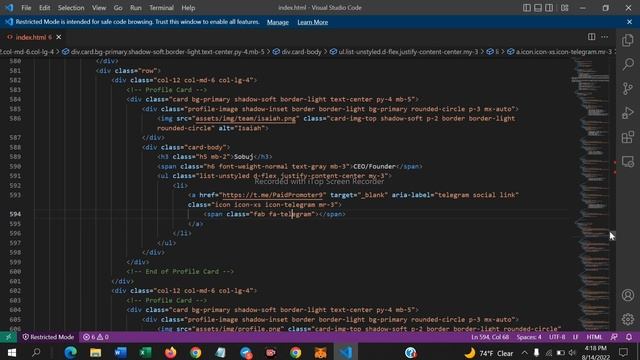640x360 pixels.
Task: Open the Run and Debug view
Action: pyautogui.click(x=628, y=113)
